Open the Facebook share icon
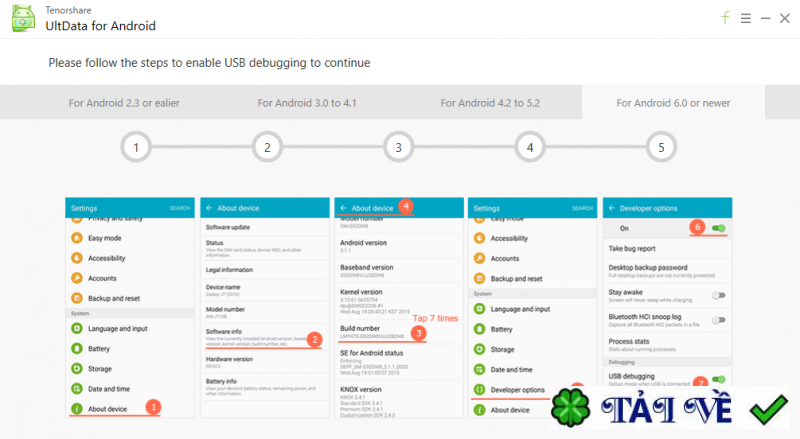 click(x=725, y=18)
